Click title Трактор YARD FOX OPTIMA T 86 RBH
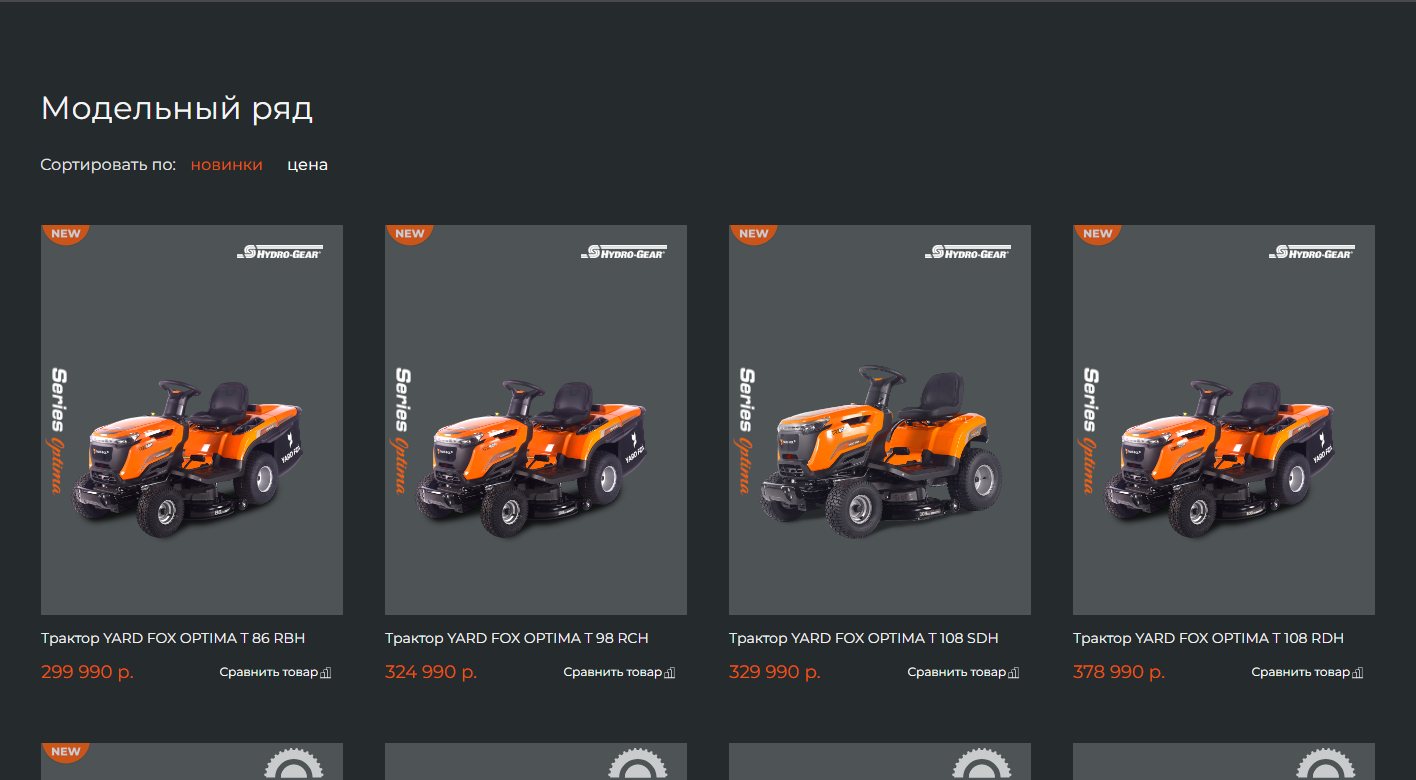This screenshot has height=780, width=1416. pos(173,638)
